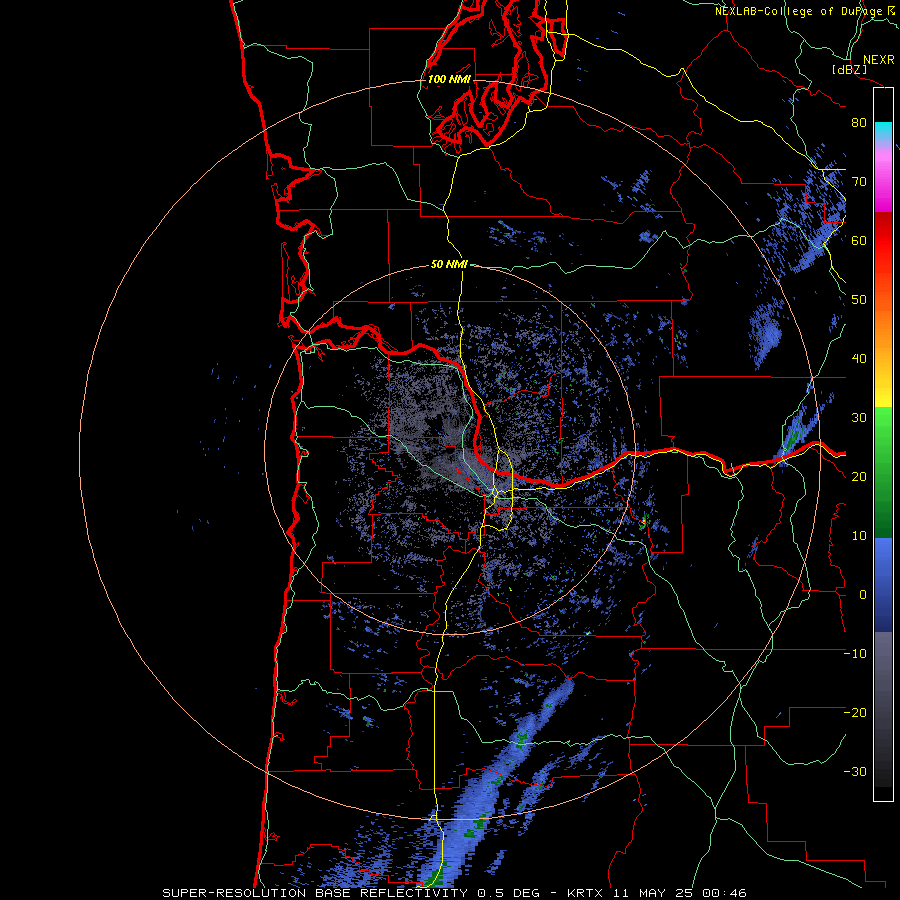This screenshot has width=900, height=900.
Task: Click the "20" value on the dBZ scale
Action: click(859, 477)
